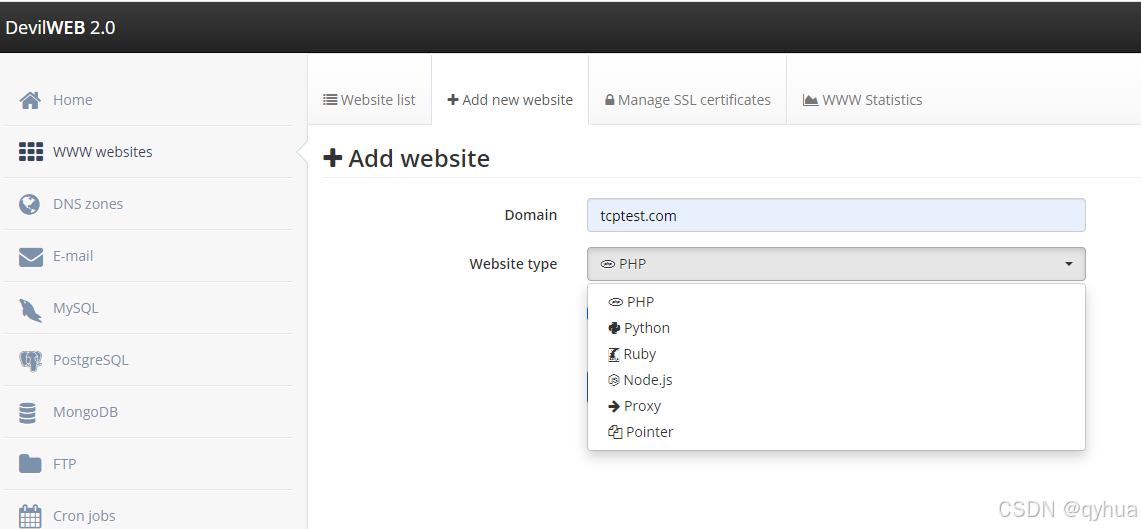This screenshot has height=529, width=1141.
Task: Pick the Proxy website type
Action: click(x=641, y=406)
